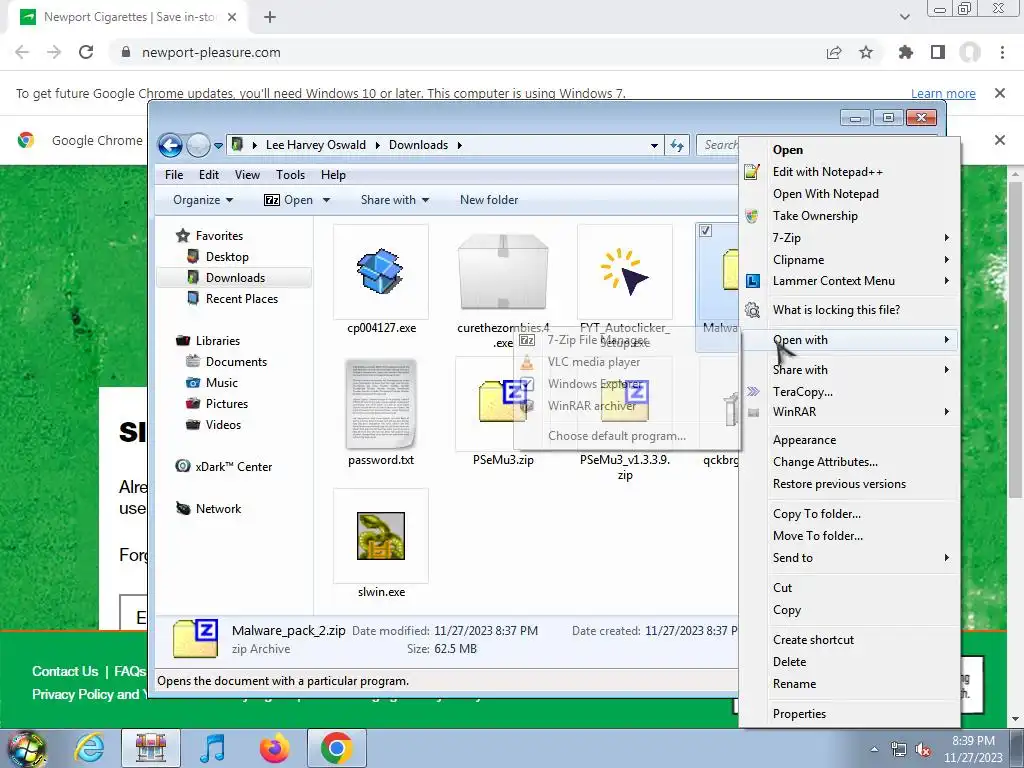Expand address bar history dropdown
This screenshot has width=1024, height=768.
point(654,145)
